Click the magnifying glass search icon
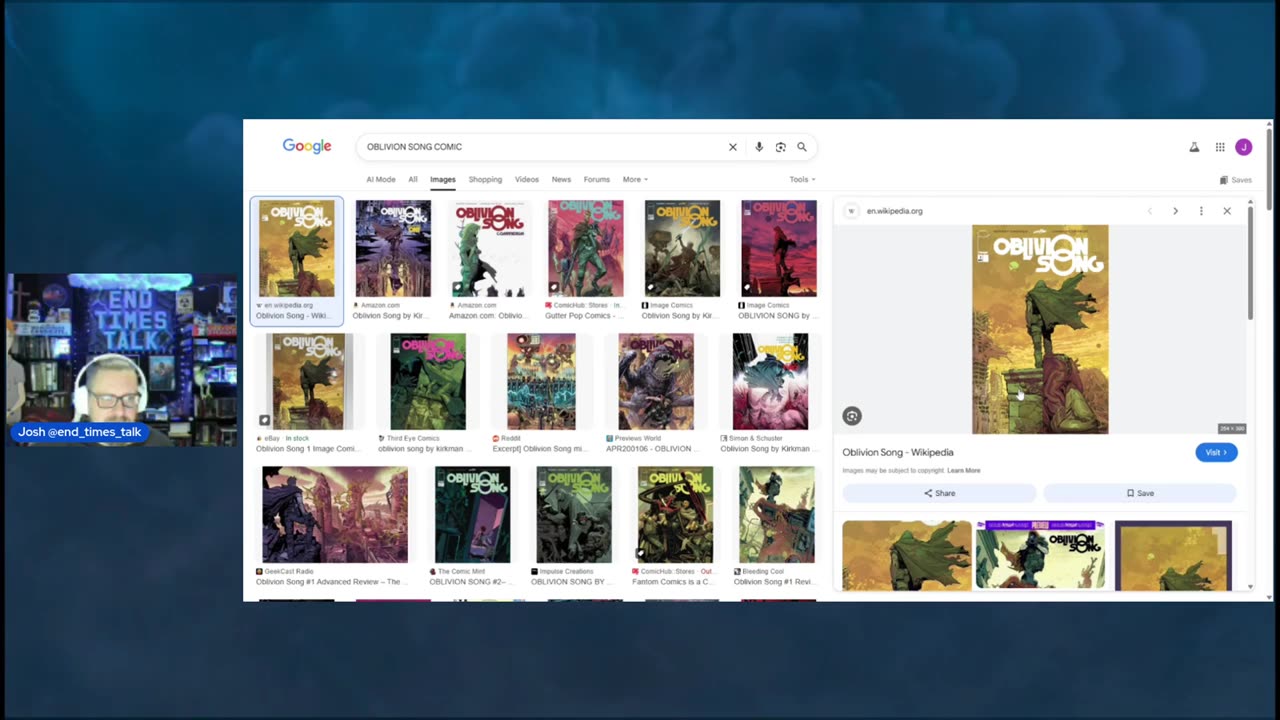This screenshot has height=720, width=1280. tap(802, 147)
